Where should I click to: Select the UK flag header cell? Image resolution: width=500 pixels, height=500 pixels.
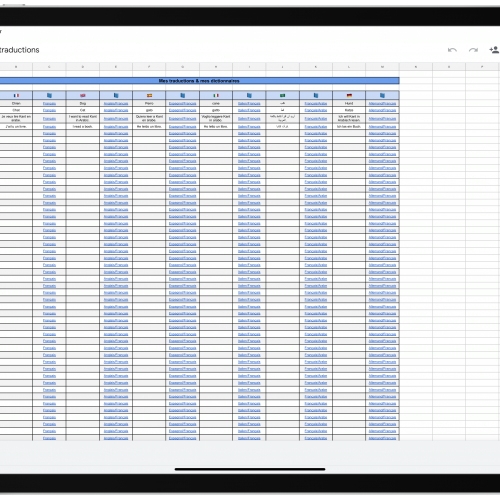[83, 95]
